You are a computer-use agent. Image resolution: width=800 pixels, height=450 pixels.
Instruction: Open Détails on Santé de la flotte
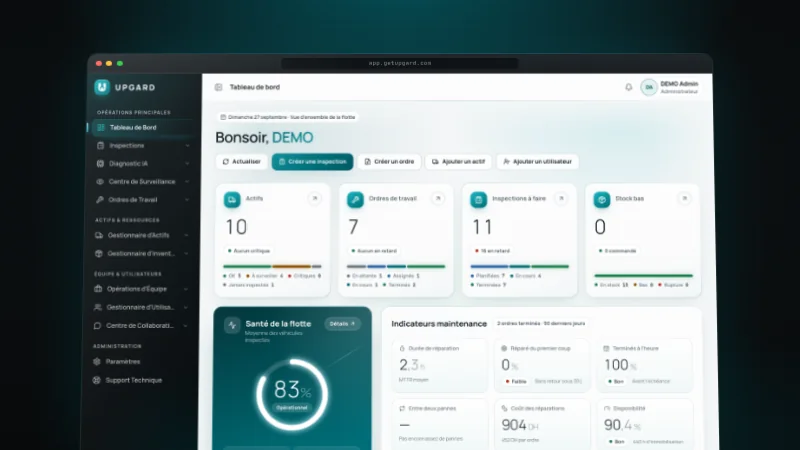pyautogui.click(x=342, y=324)
